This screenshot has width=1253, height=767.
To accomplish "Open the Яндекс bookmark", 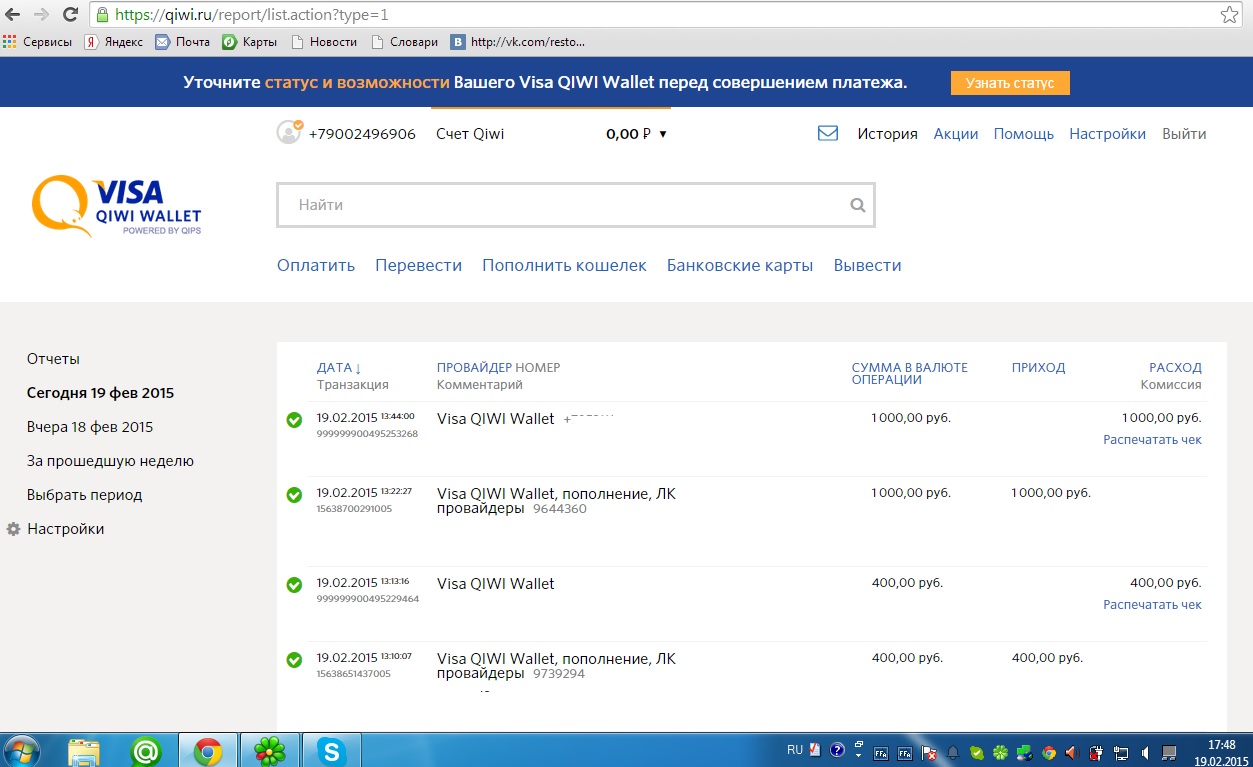I will coord(113,42).
